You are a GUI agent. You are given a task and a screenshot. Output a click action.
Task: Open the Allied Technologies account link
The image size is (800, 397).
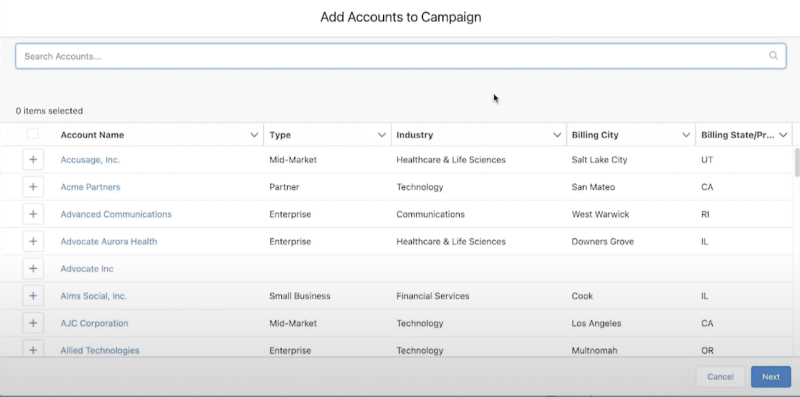click(100, 350)
